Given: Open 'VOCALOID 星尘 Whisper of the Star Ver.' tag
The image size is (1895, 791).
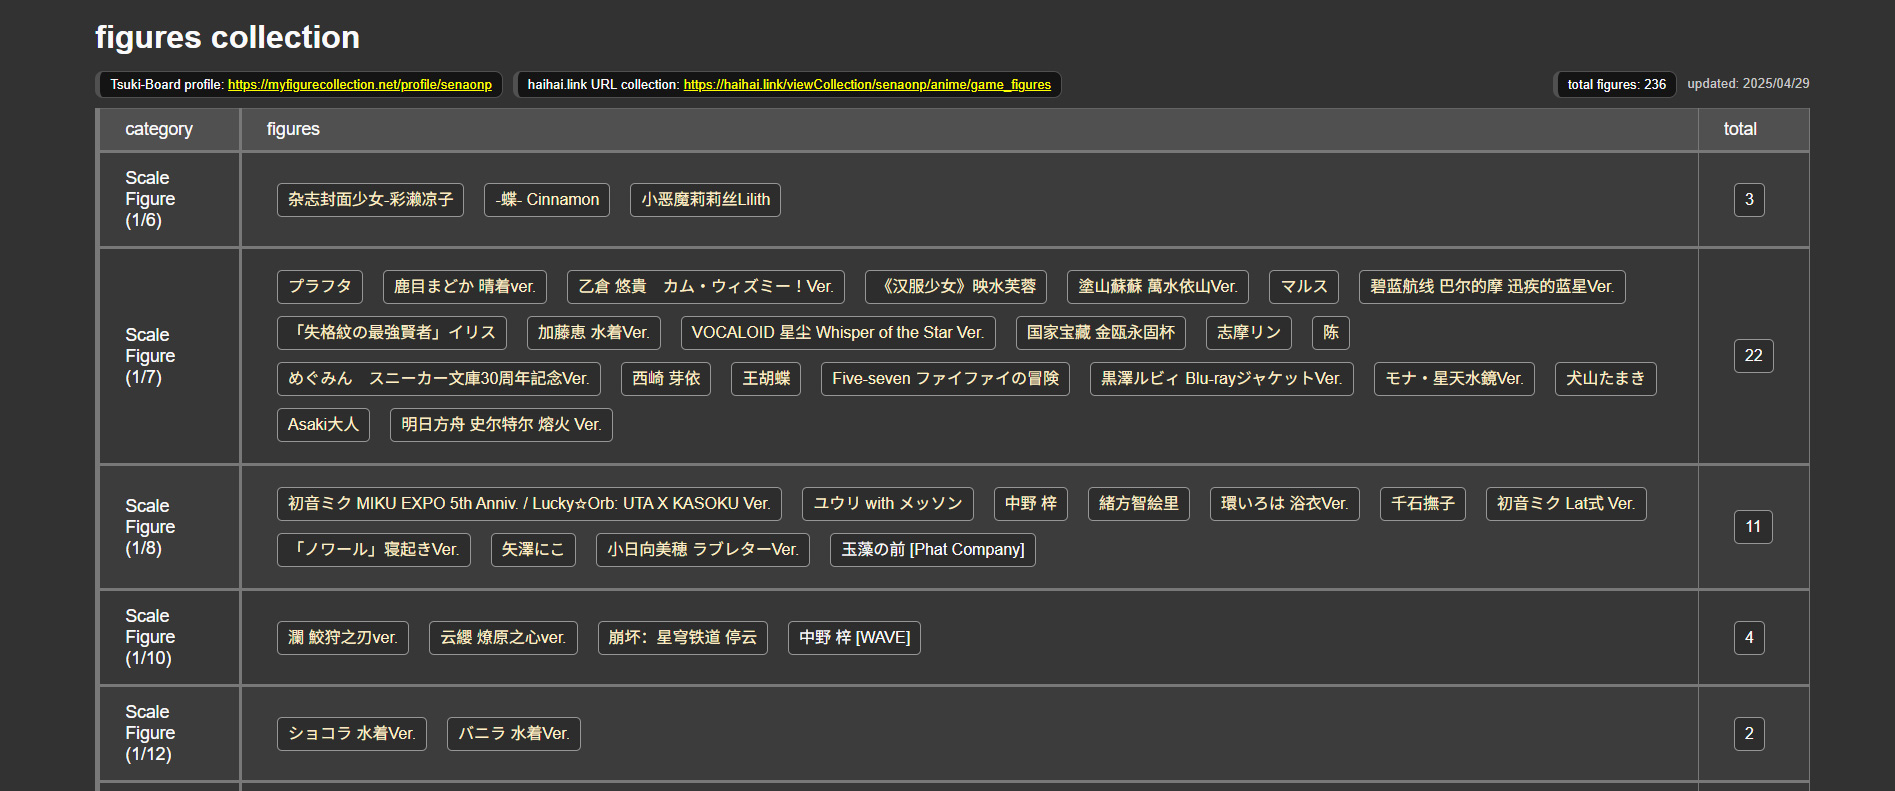Looking at the screenshot, I should point(837,333).
